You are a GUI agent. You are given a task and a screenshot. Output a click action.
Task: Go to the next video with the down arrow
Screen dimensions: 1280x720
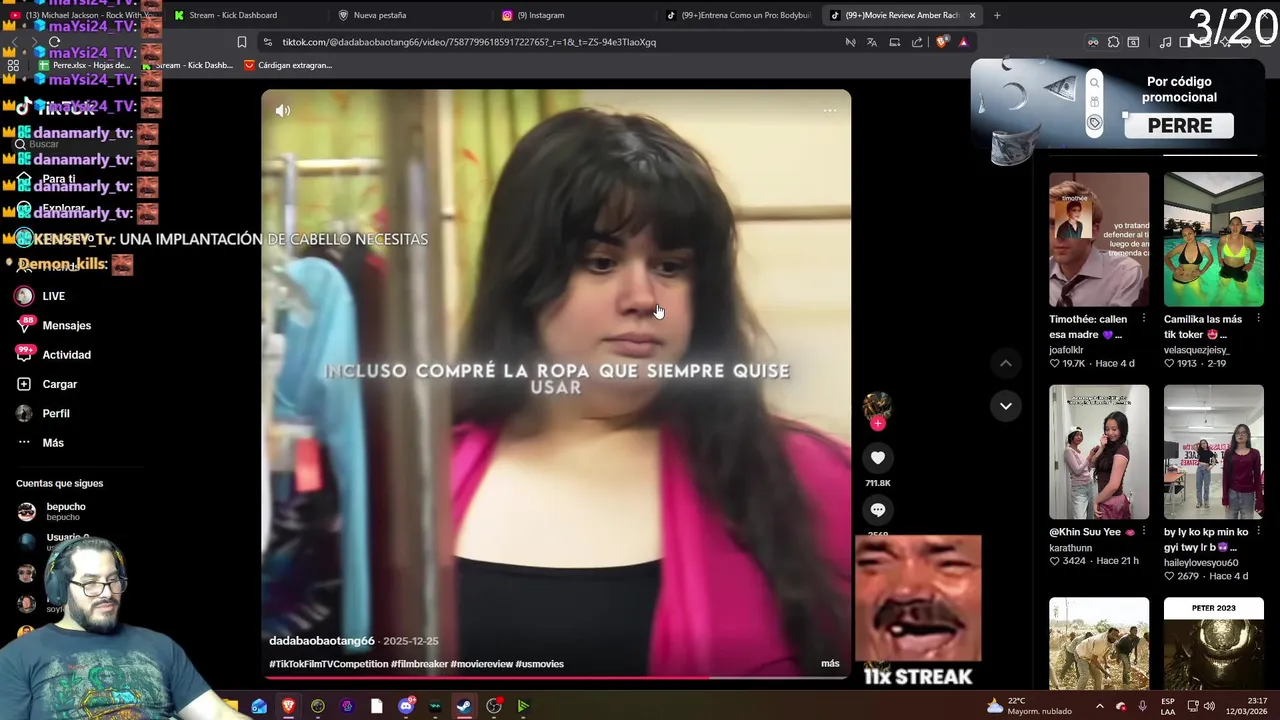point(1006,406)
